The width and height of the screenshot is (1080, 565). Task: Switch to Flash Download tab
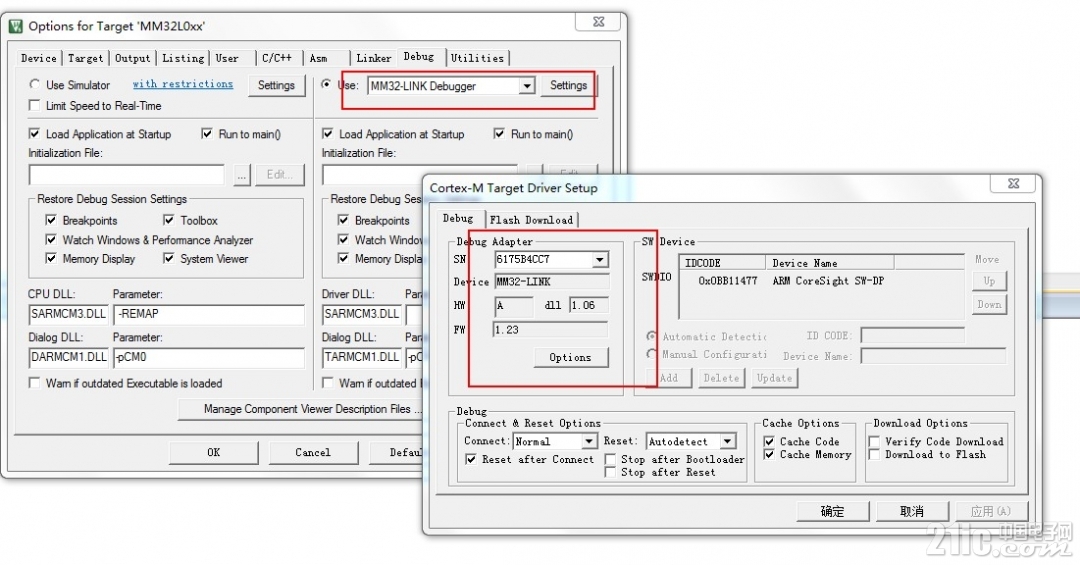pos(532,220)
